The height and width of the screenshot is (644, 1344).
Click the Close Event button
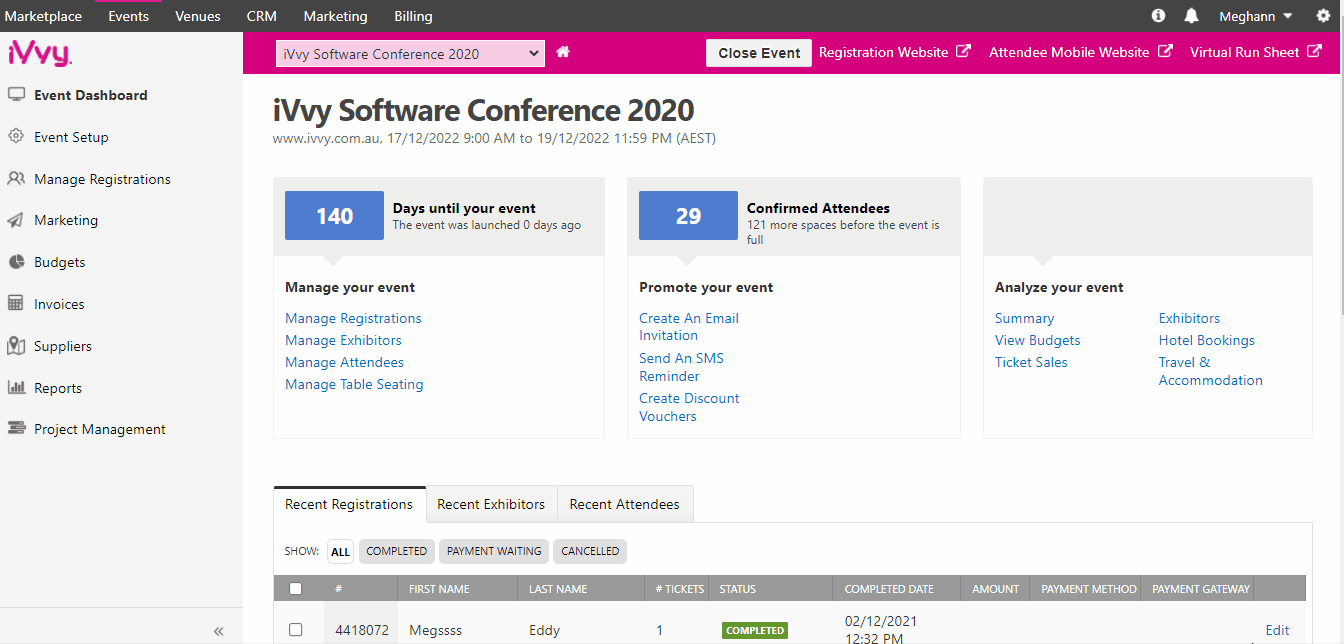(x=759, y=53)
